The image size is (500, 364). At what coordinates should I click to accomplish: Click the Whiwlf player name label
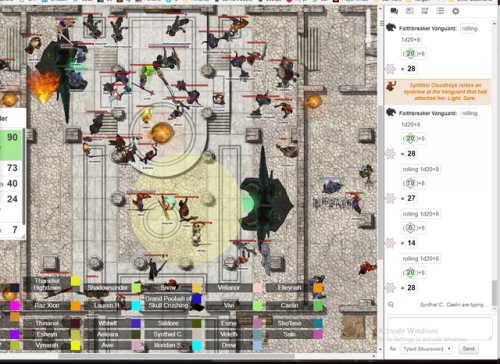pos(107,323)
